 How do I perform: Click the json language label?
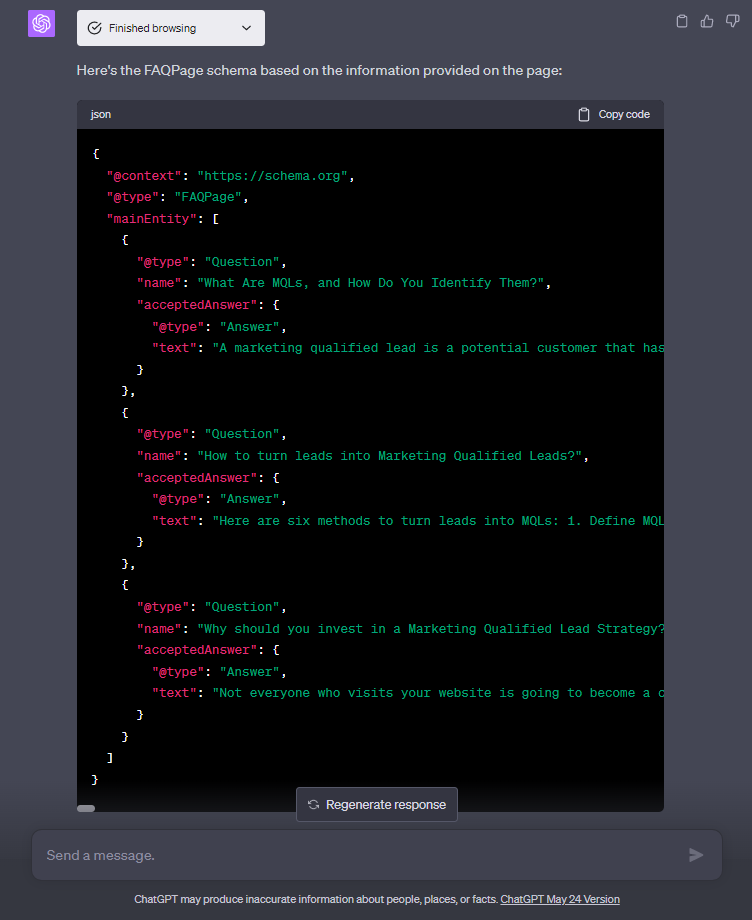[101, 114]
